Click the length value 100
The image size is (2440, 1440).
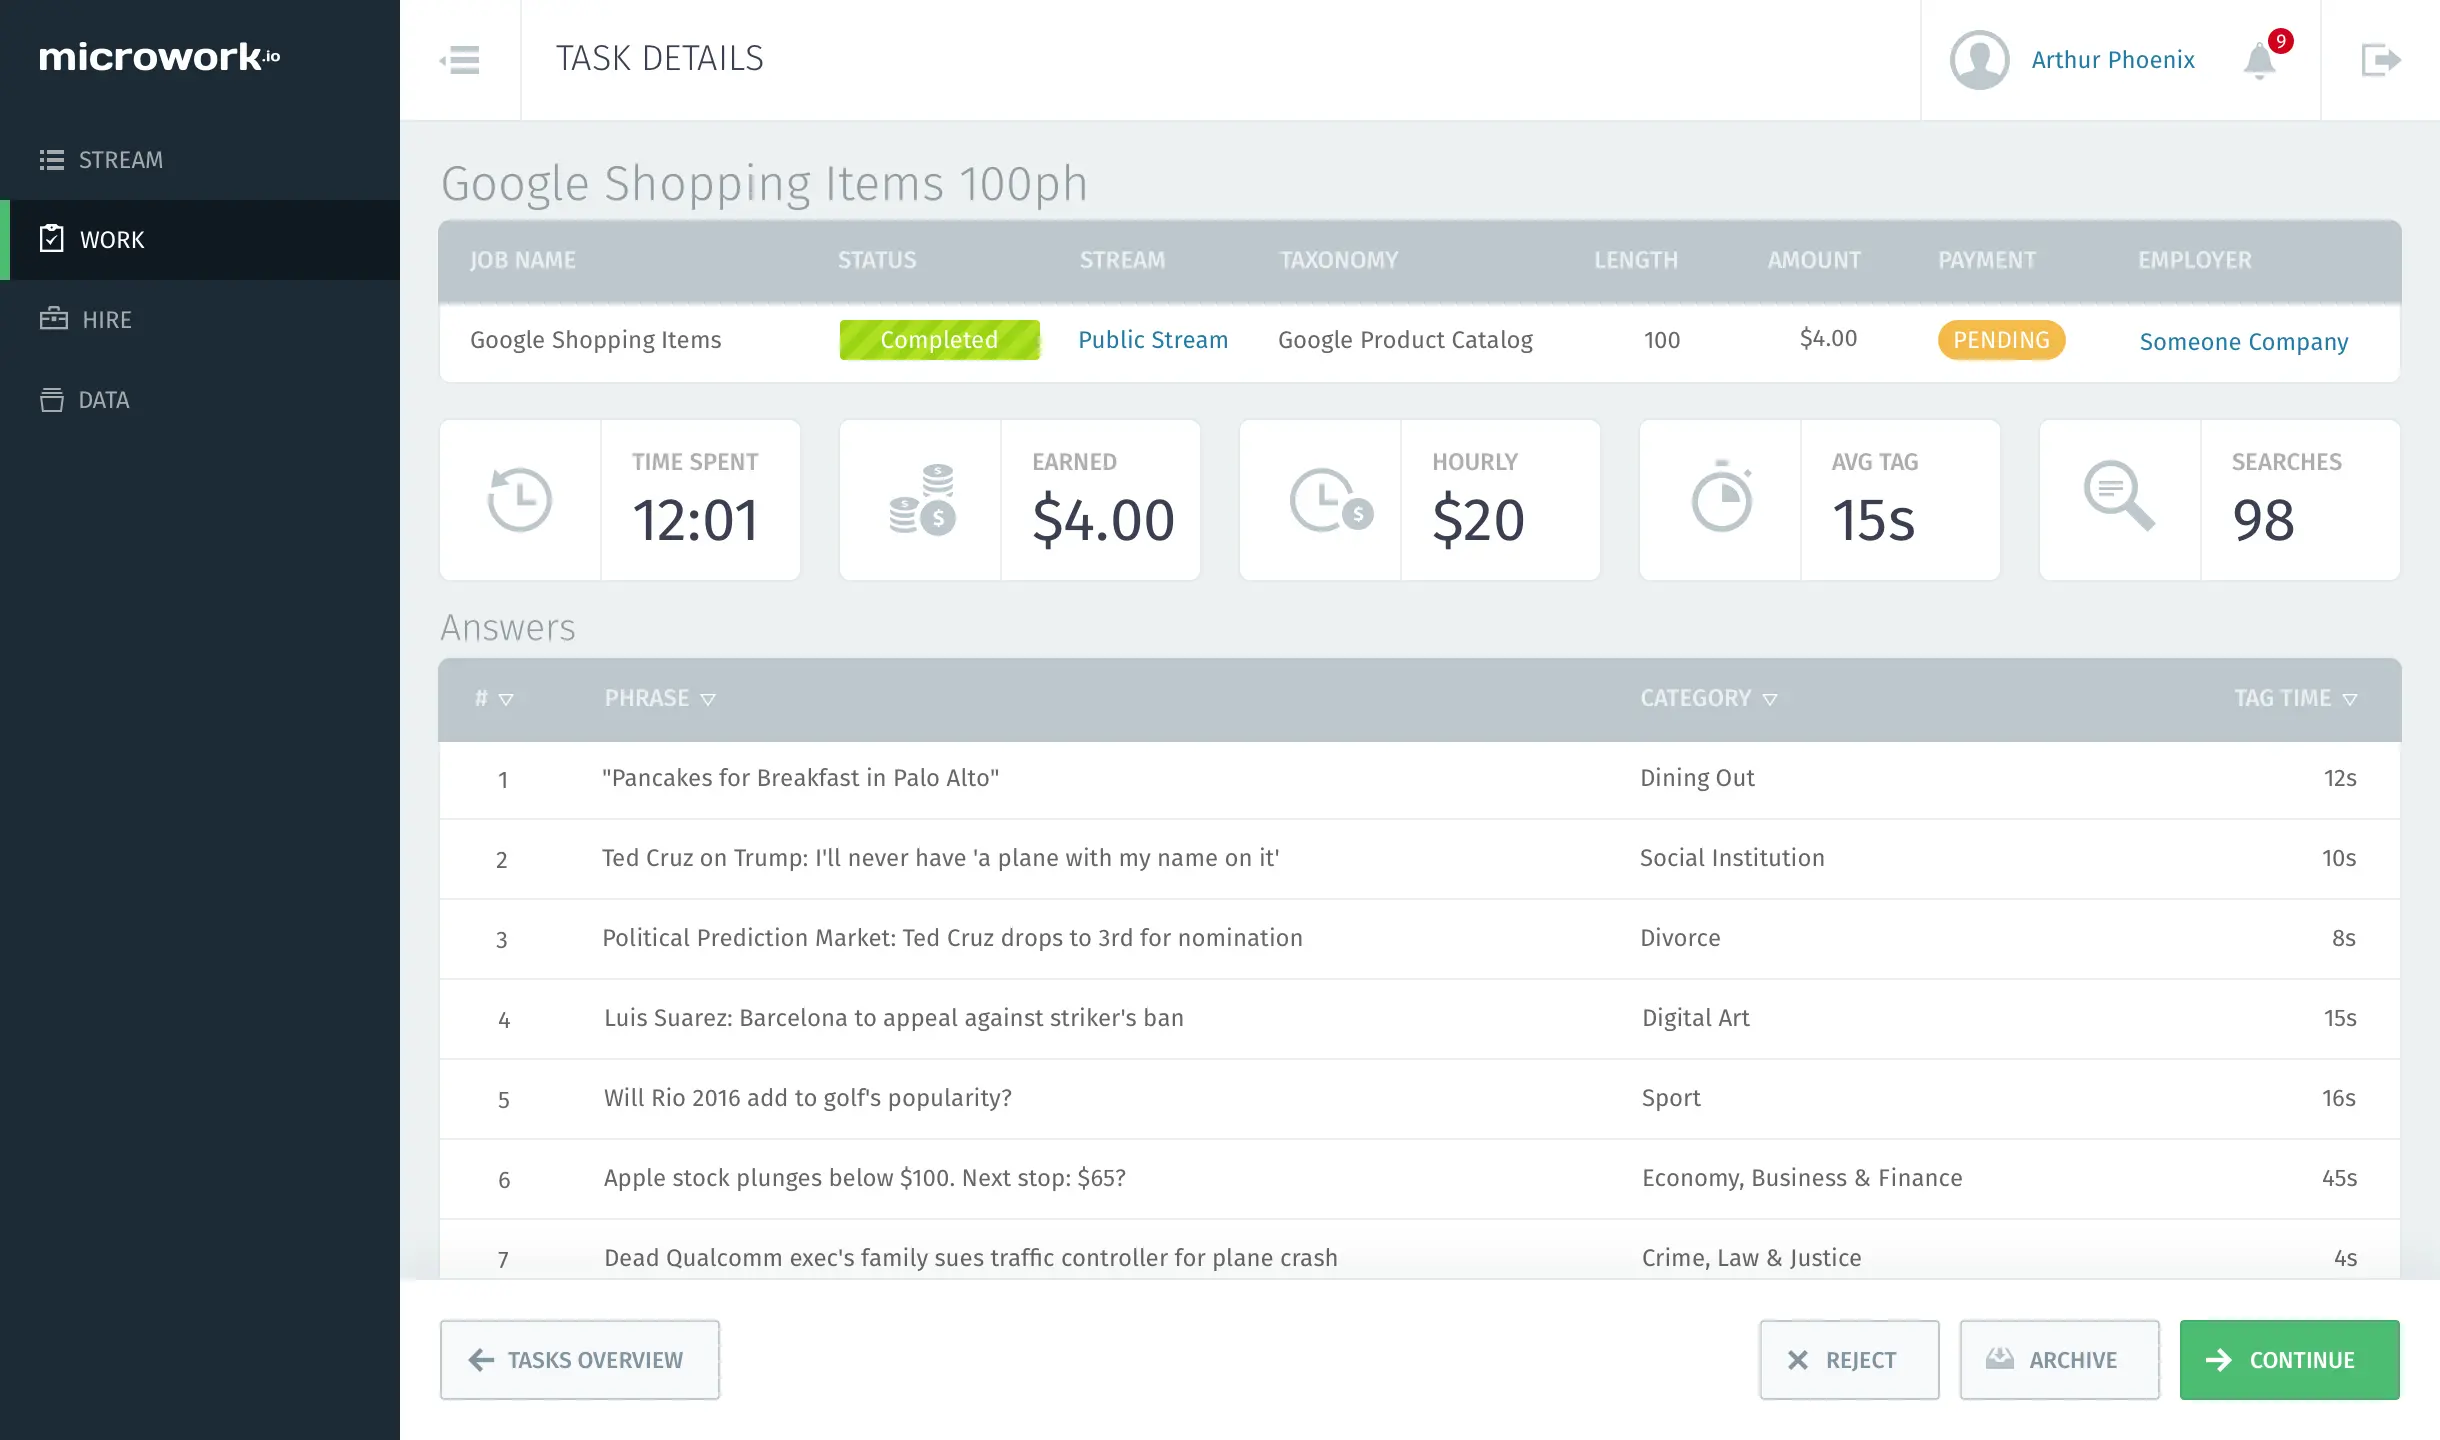pos(1662,340)
